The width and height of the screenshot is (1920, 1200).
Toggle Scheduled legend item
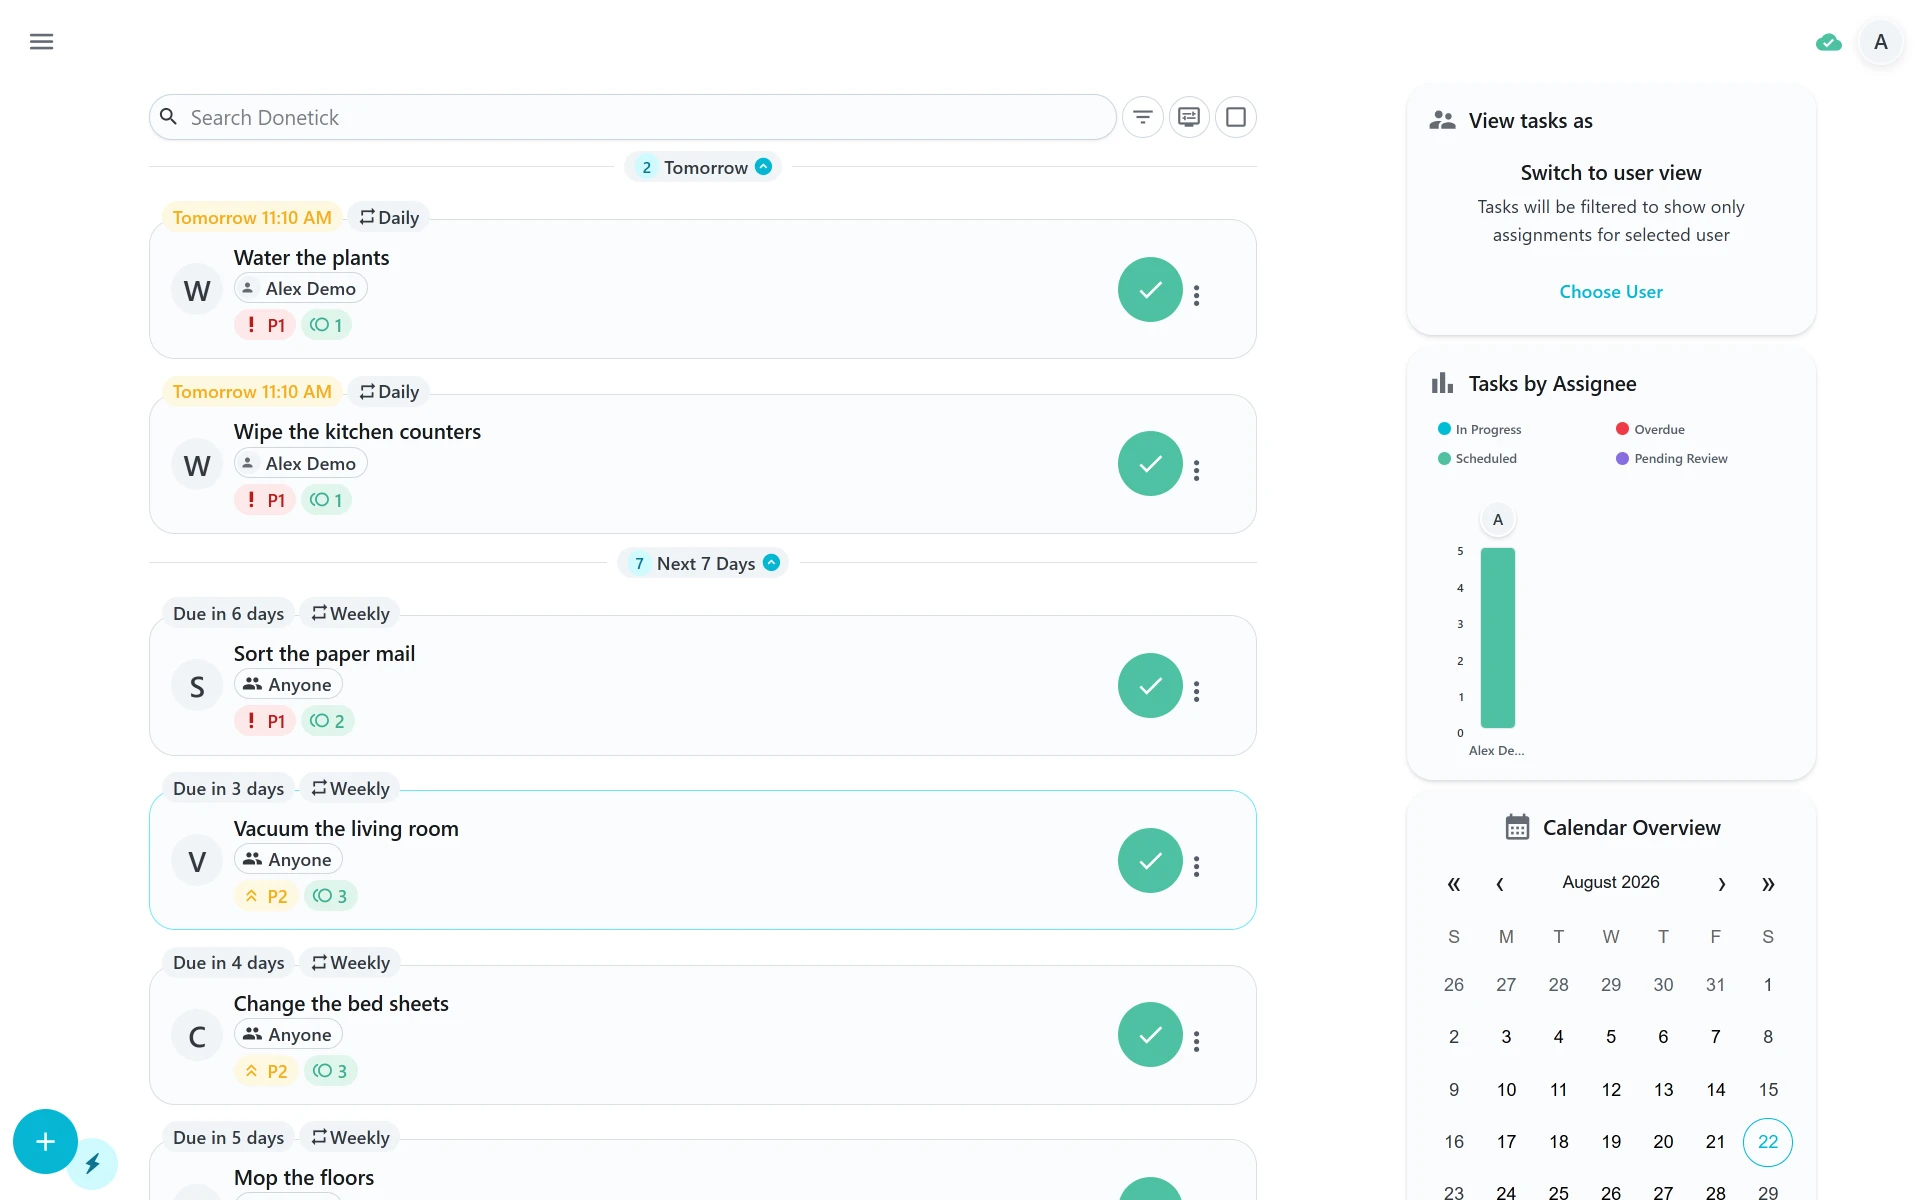(x=1477, y=459)
